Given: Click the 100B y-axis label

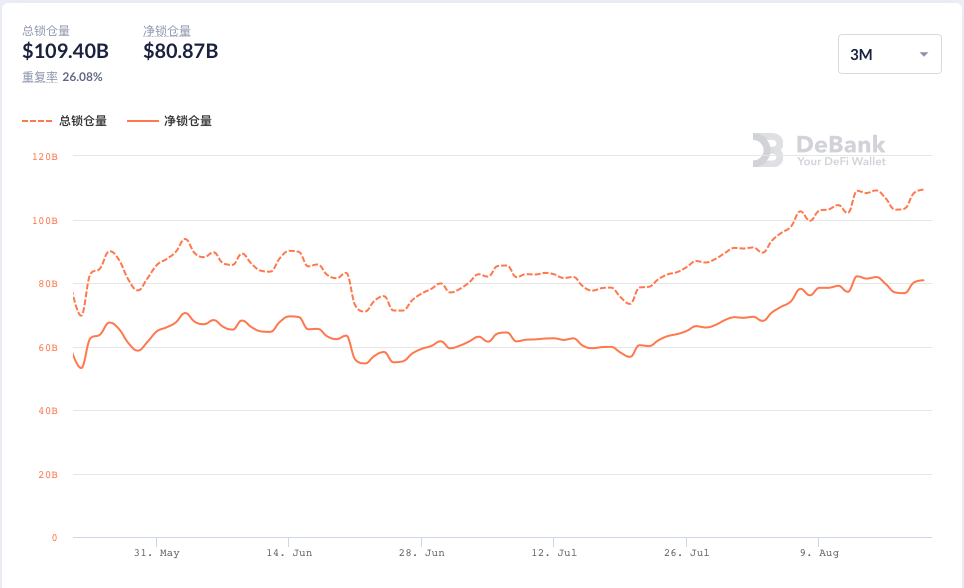Looking at the screenshot, I should tap(45, 221).
